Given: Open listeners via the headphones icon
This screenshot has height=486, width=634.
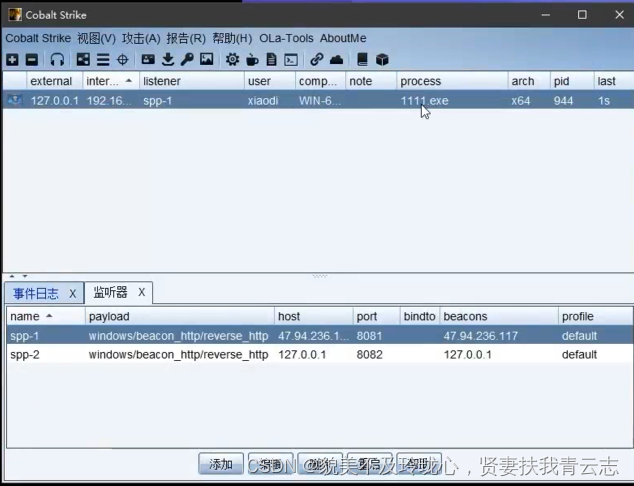Looking at the screenshot, I should [57, 60].
